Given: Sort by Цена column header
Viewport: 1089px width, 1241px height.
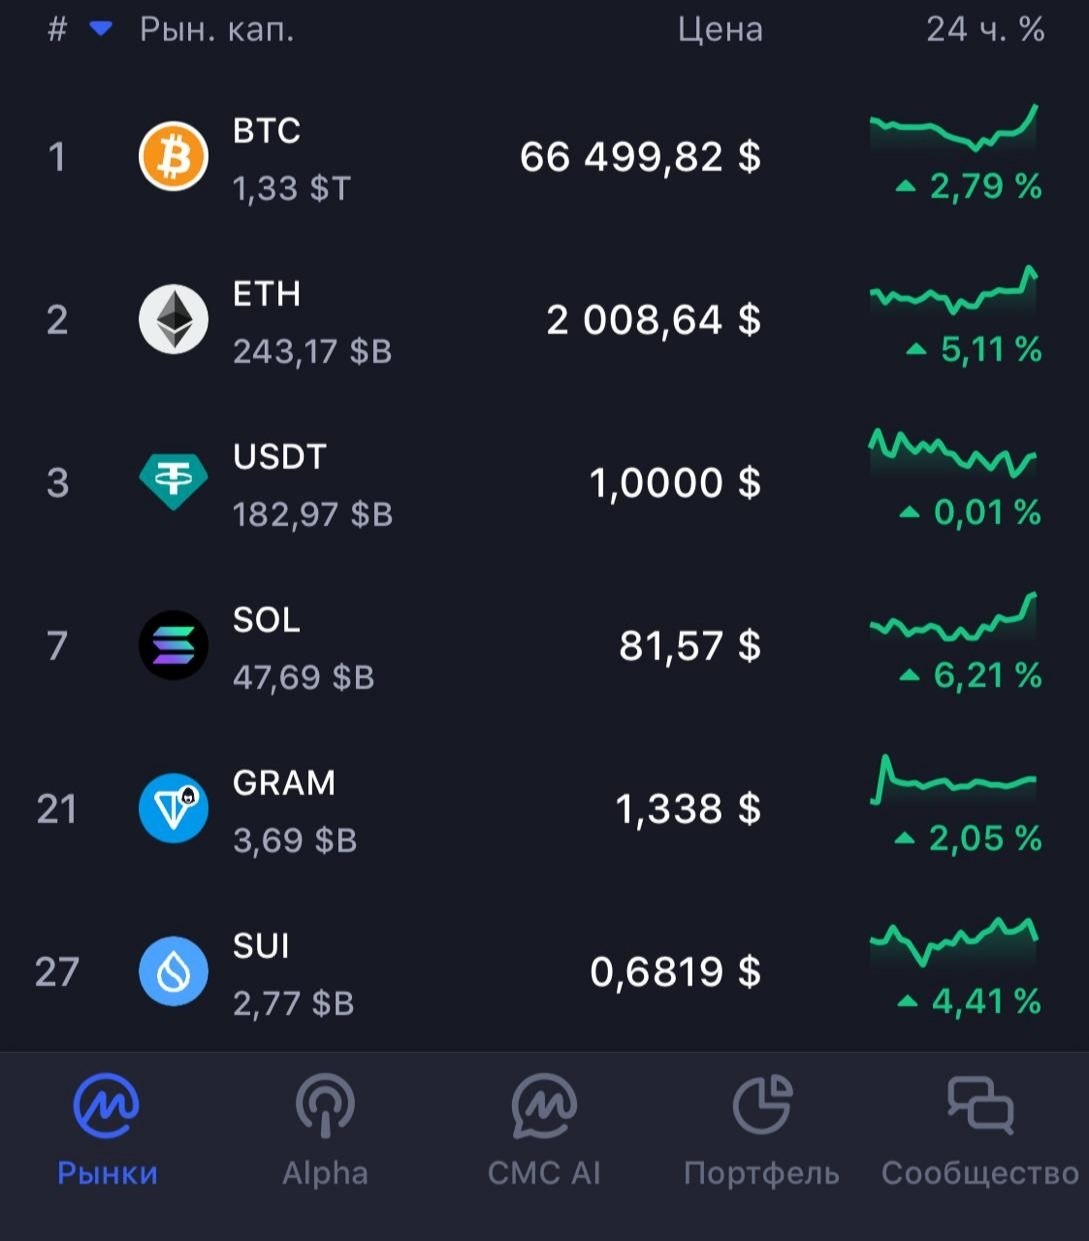Looking at the screenshot, I should [x=720, y=30].
